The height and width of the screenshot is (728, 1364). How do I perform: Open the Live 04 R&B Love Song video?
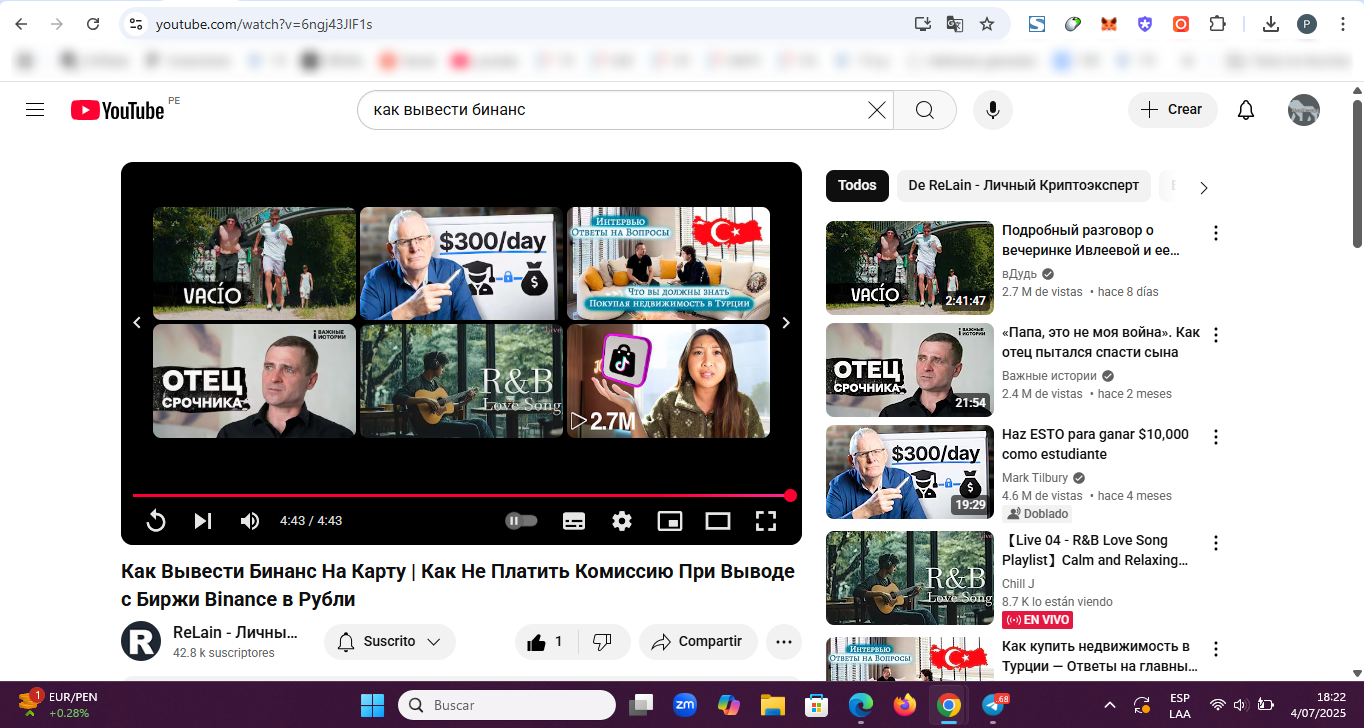(x=1095, y=550)
